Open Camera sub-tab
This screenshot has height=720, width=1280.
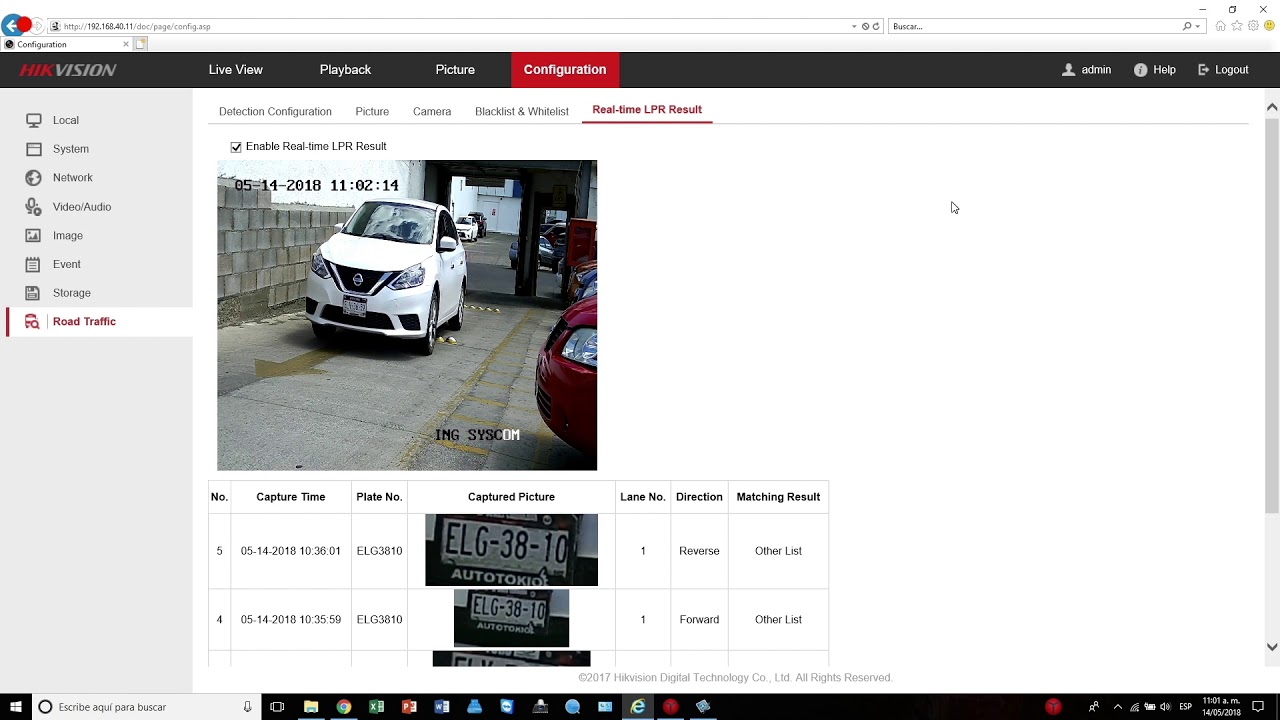[x=432, y=112]
